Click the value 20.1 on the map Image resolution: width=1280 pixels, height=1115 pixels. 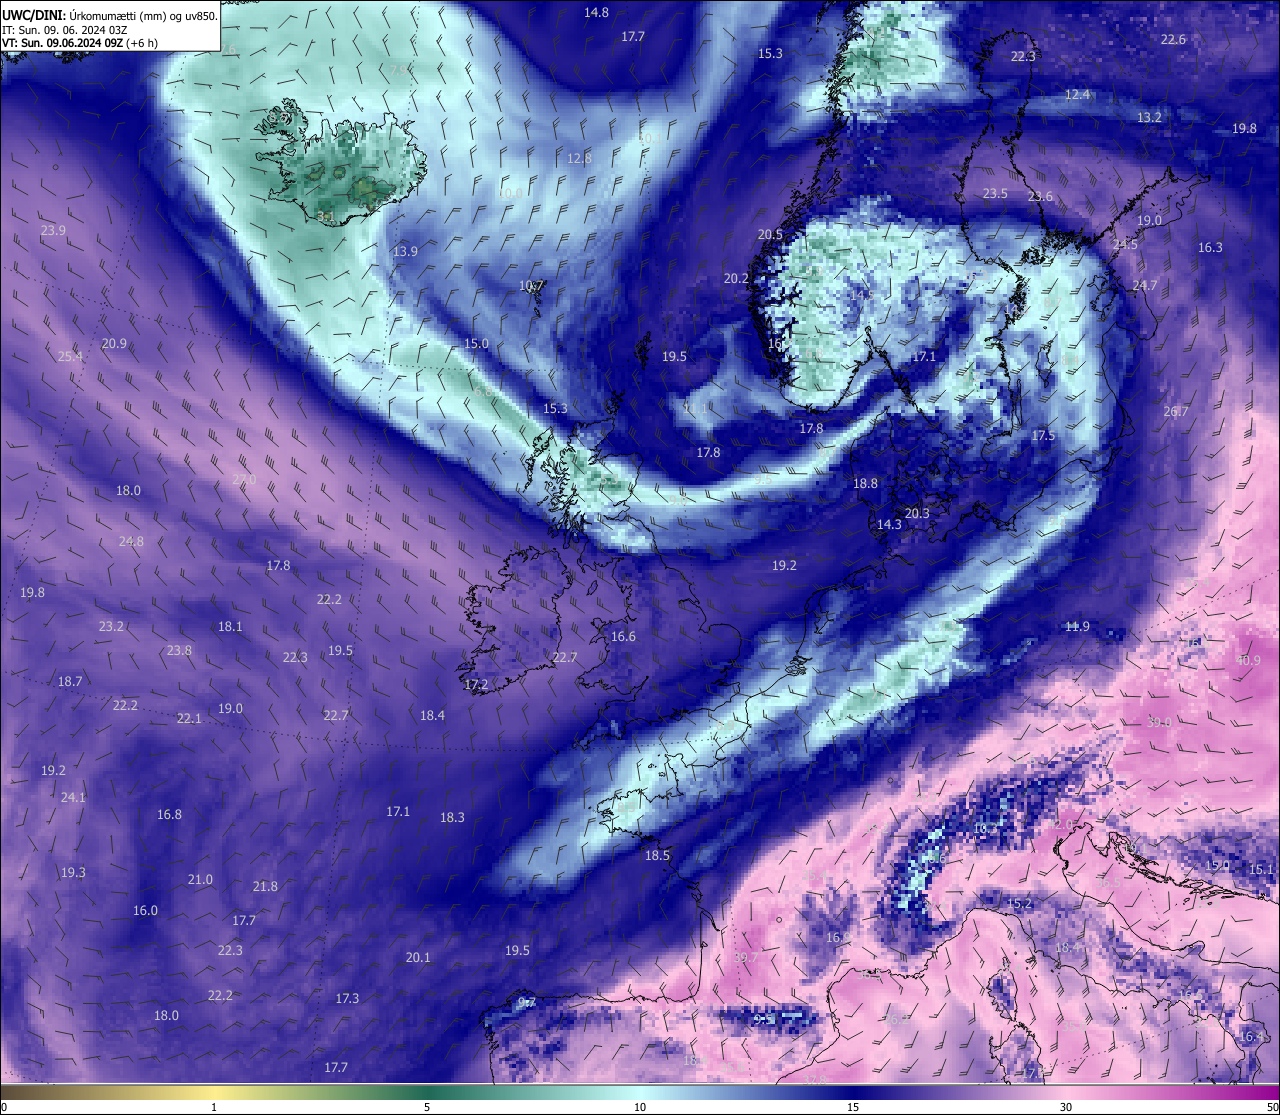click(x=418, y=958)
